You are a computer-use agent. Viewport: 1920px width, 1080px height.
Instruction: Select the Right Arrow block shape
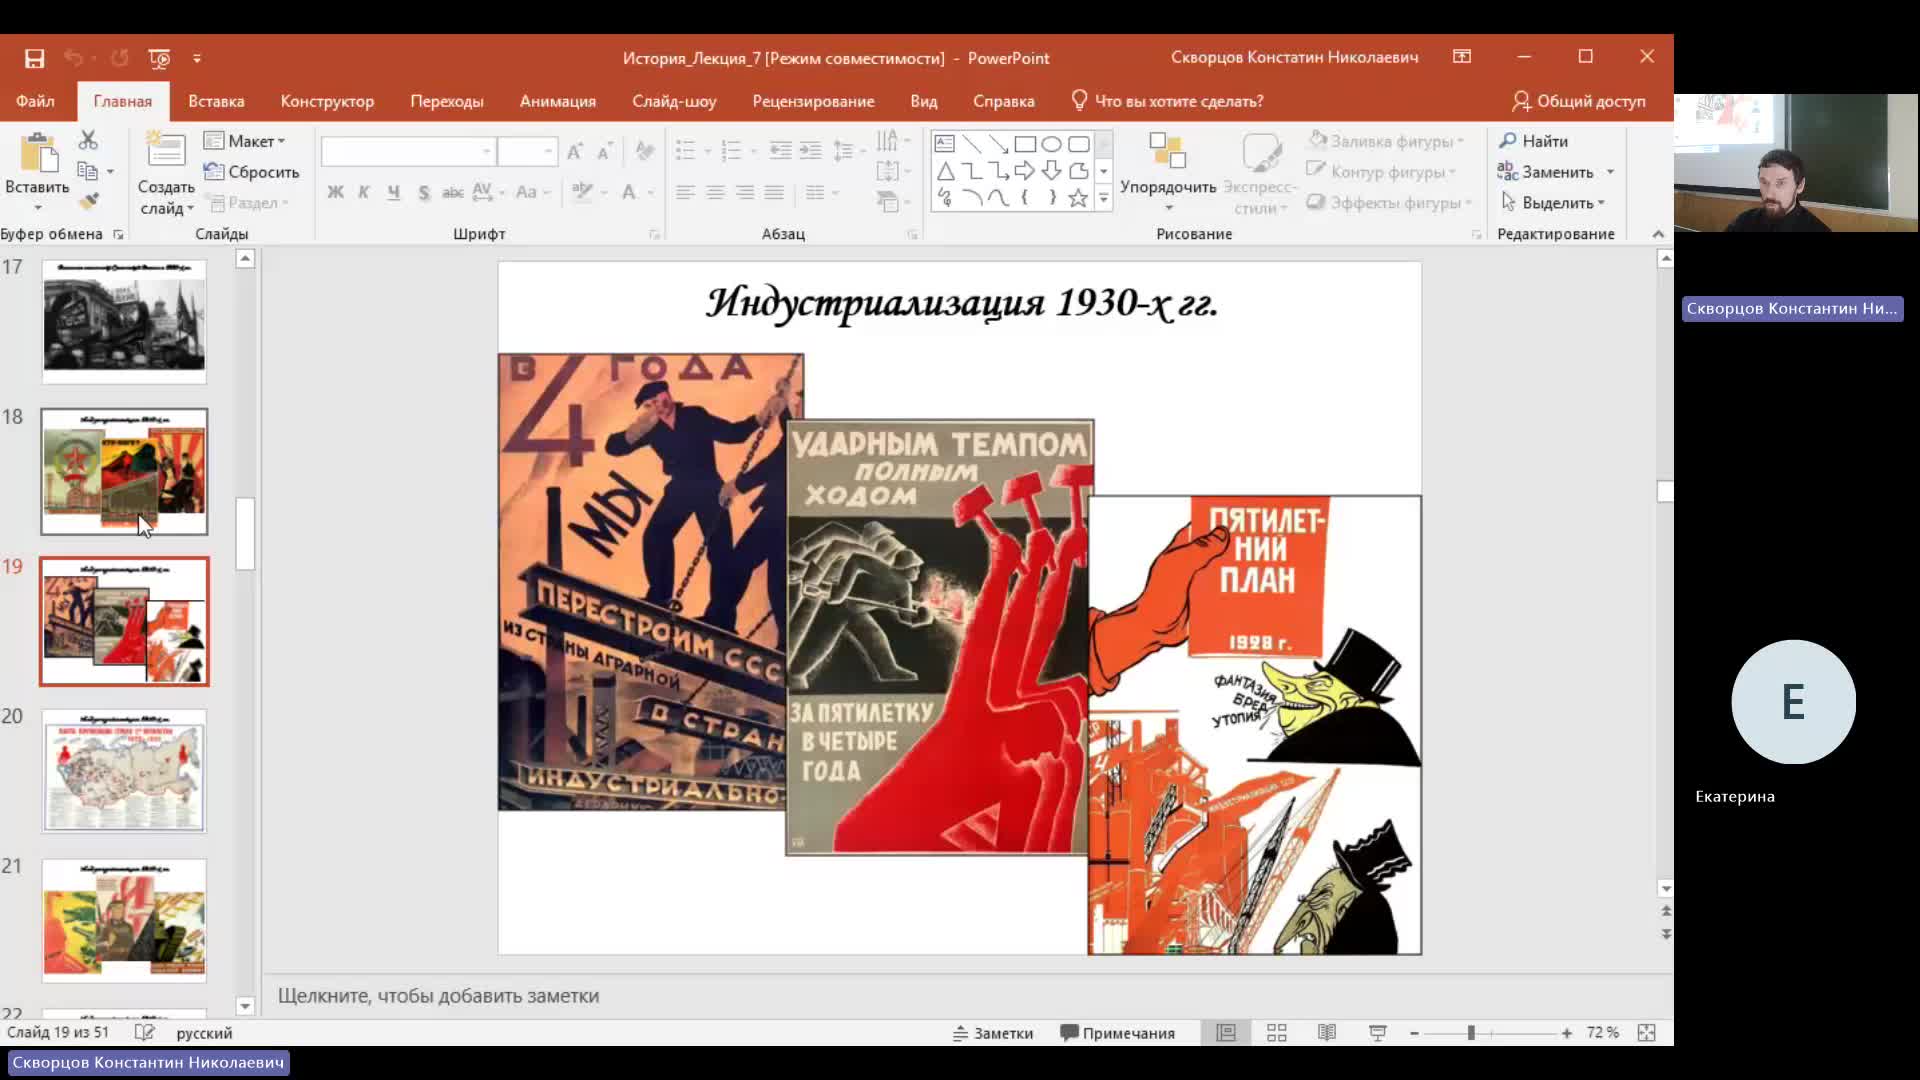point(1024,171)
